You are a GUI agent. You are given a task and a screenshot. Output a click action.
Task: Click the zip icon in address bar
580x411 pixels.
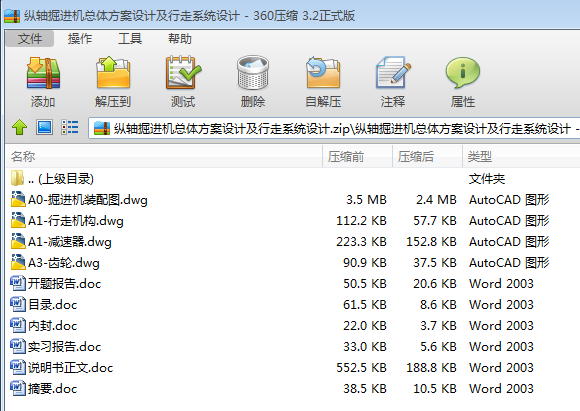(102, 128)
